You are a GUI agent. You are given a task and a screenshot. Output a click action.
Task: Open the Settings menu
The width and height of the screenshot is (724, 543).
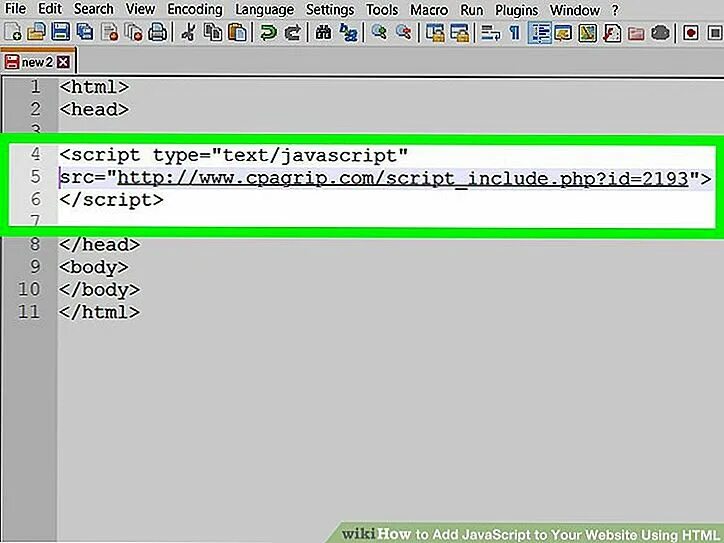pyautogui.click(x=330, y=9)
